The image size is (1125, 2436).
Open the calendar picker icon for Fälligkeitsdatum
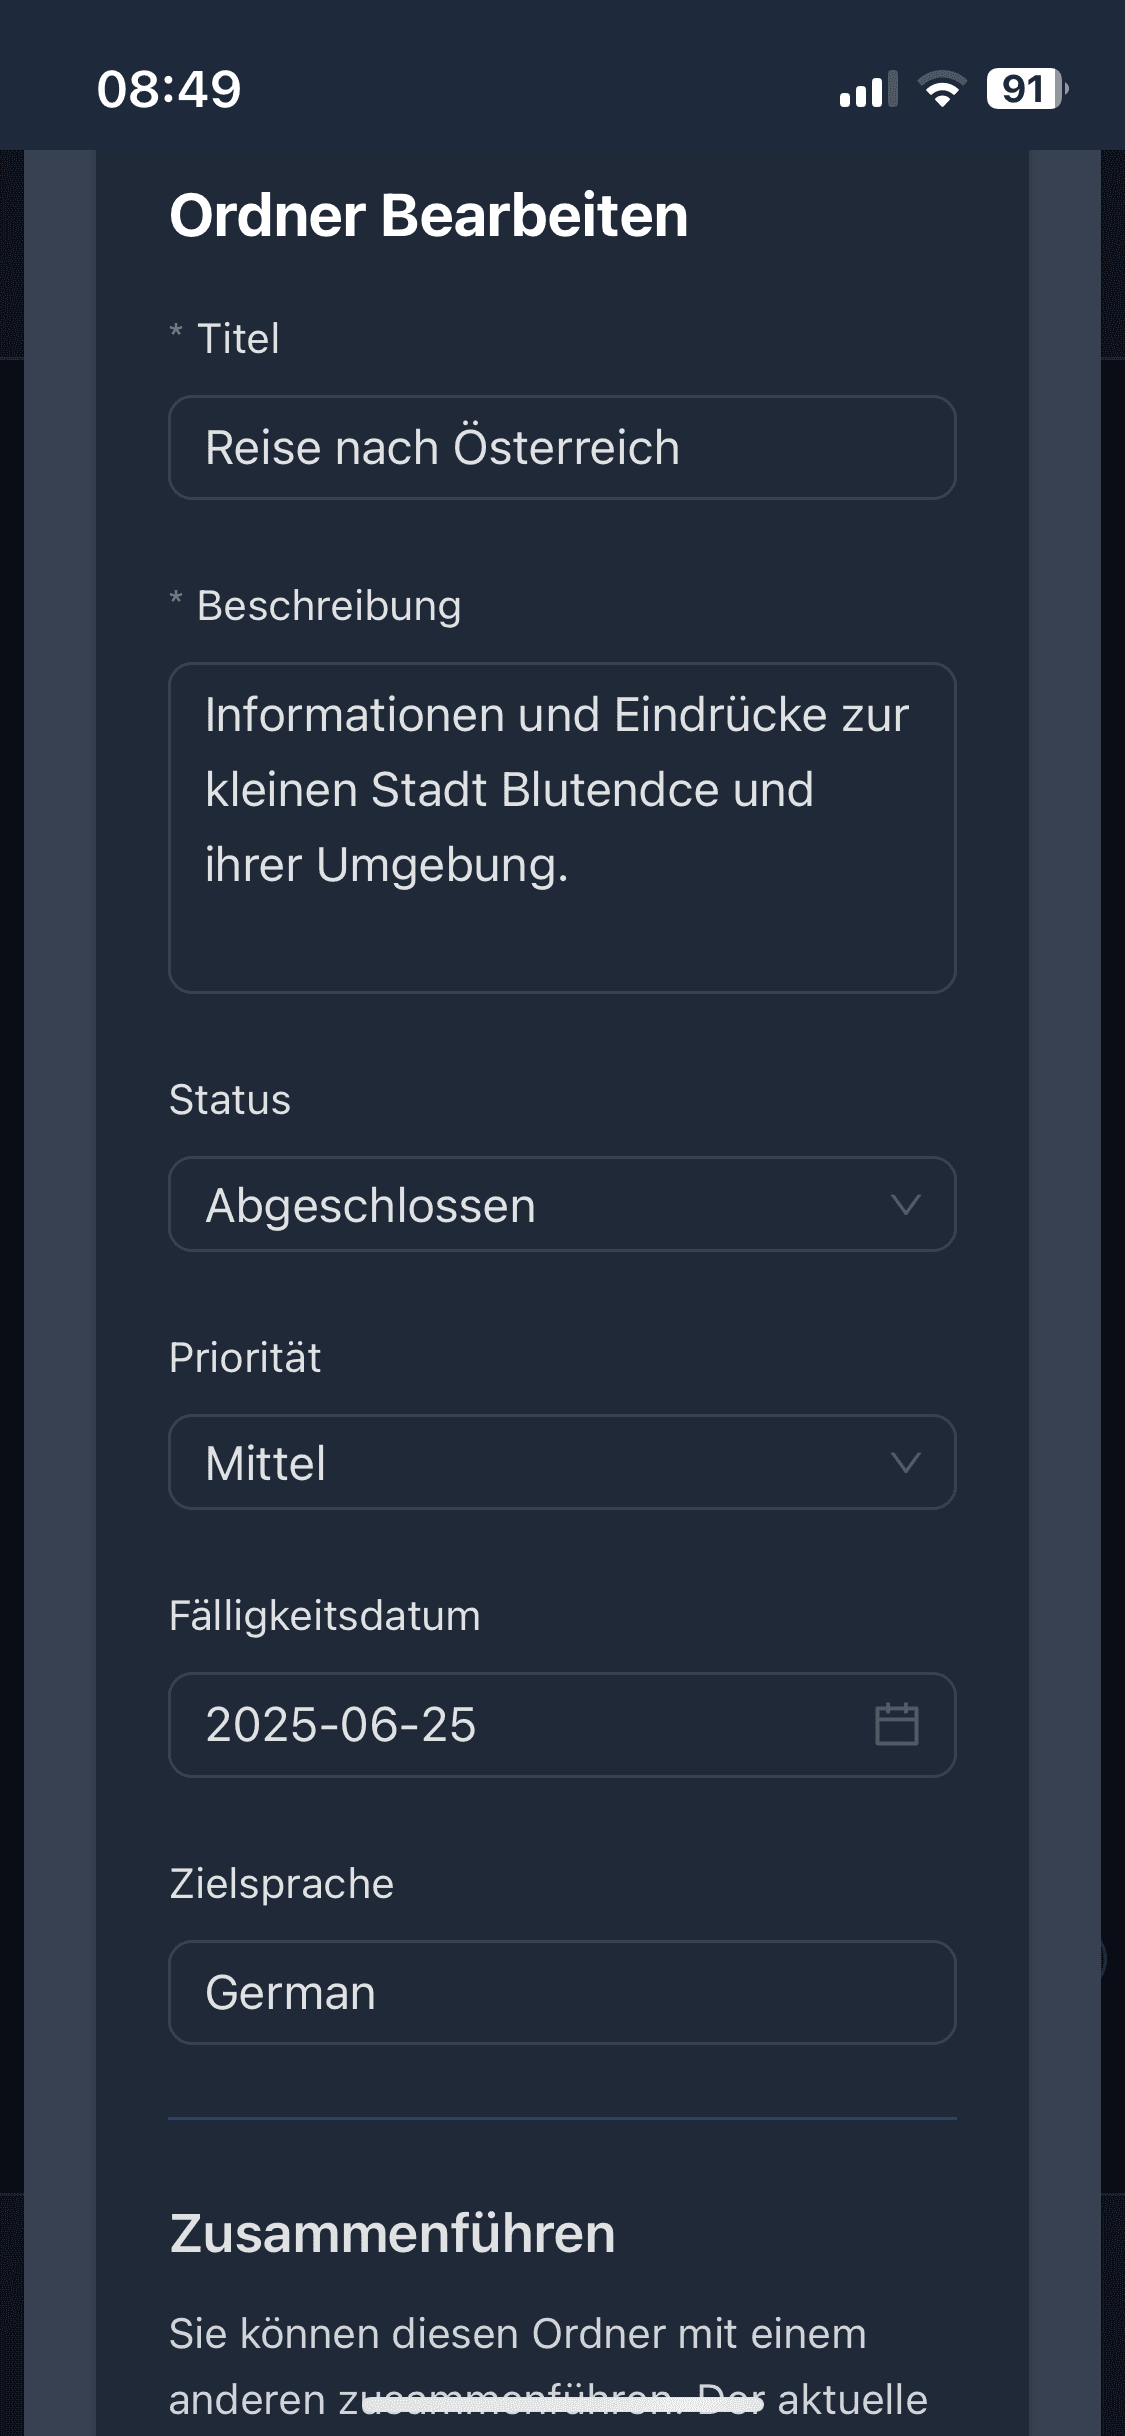pyautogui.click(x=896, y=1724)
